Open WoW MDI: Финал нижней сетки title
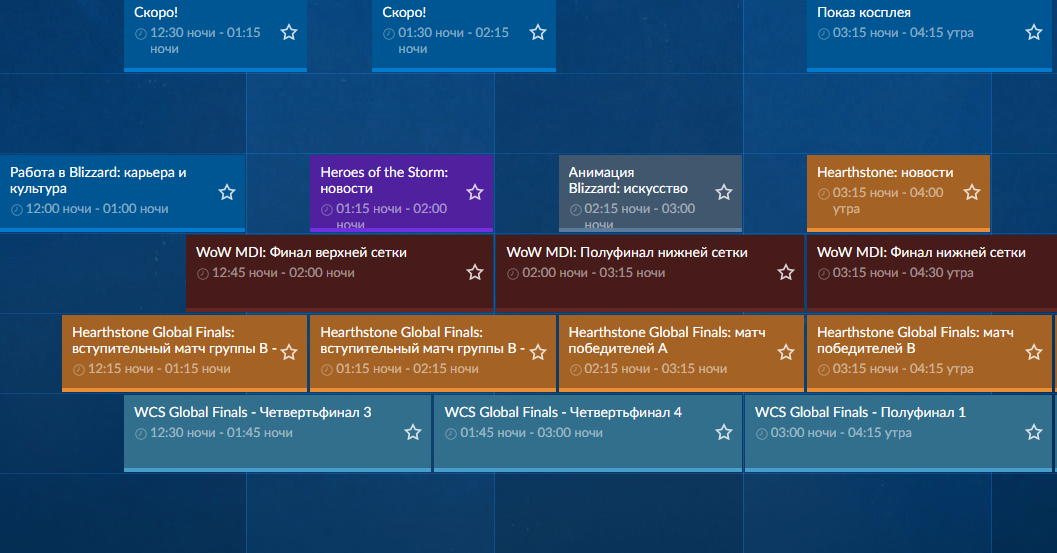Image resolution: width=1057 pixels, height=553 pixels. tap(921, 252)
